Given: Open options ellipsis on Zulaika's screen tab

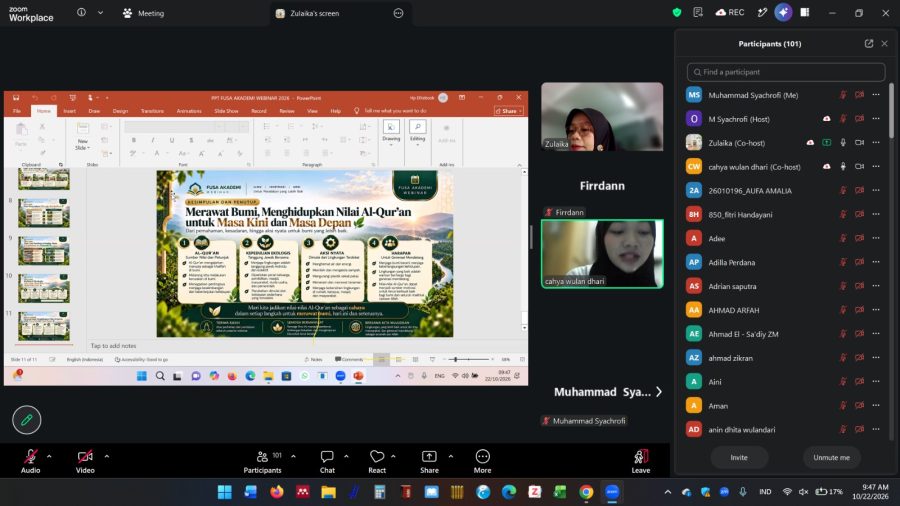Looking at the screenshot, I should [398, 13].
